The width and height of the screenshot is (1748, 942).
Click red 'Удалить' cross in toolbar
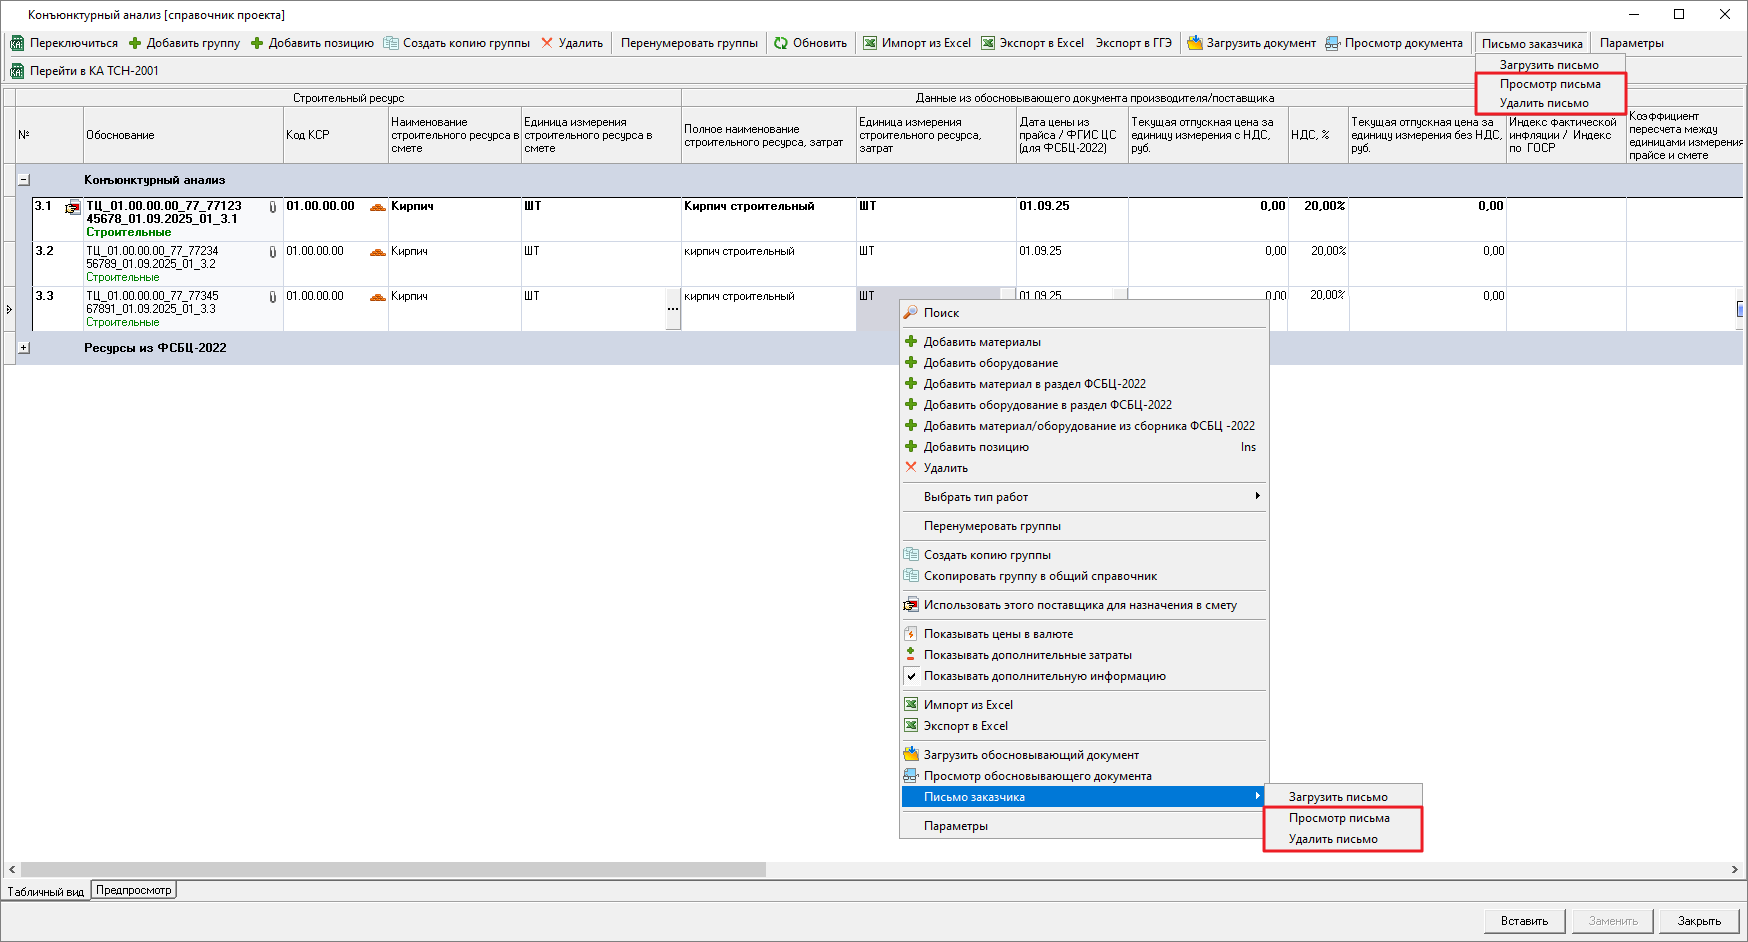[547, 43]
